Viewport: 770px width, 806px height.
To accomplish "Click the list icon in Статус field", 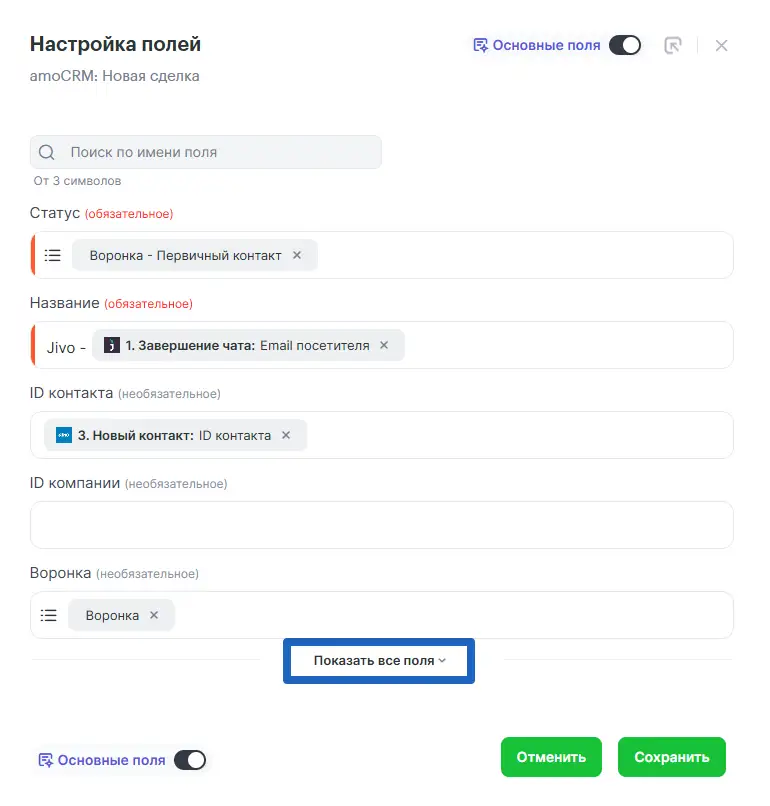I will [53, 255].
